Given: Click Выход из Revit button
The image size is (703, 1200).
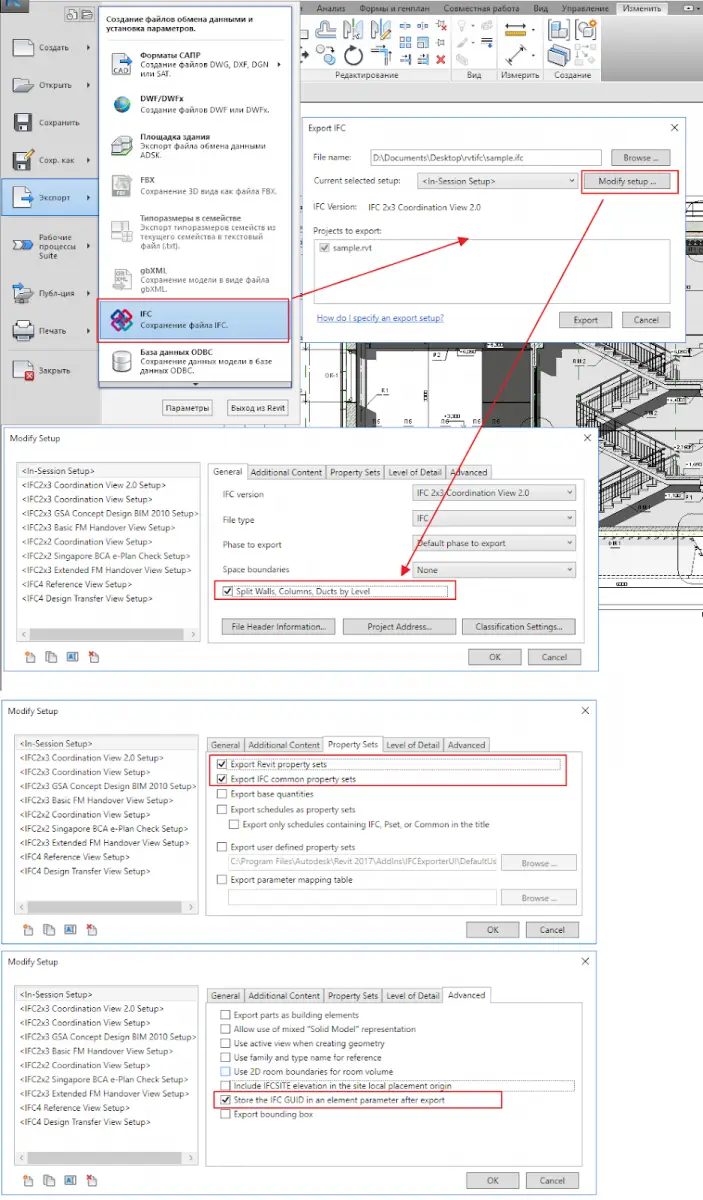Looking at the screenshot, I should click(x=257, y=408).
